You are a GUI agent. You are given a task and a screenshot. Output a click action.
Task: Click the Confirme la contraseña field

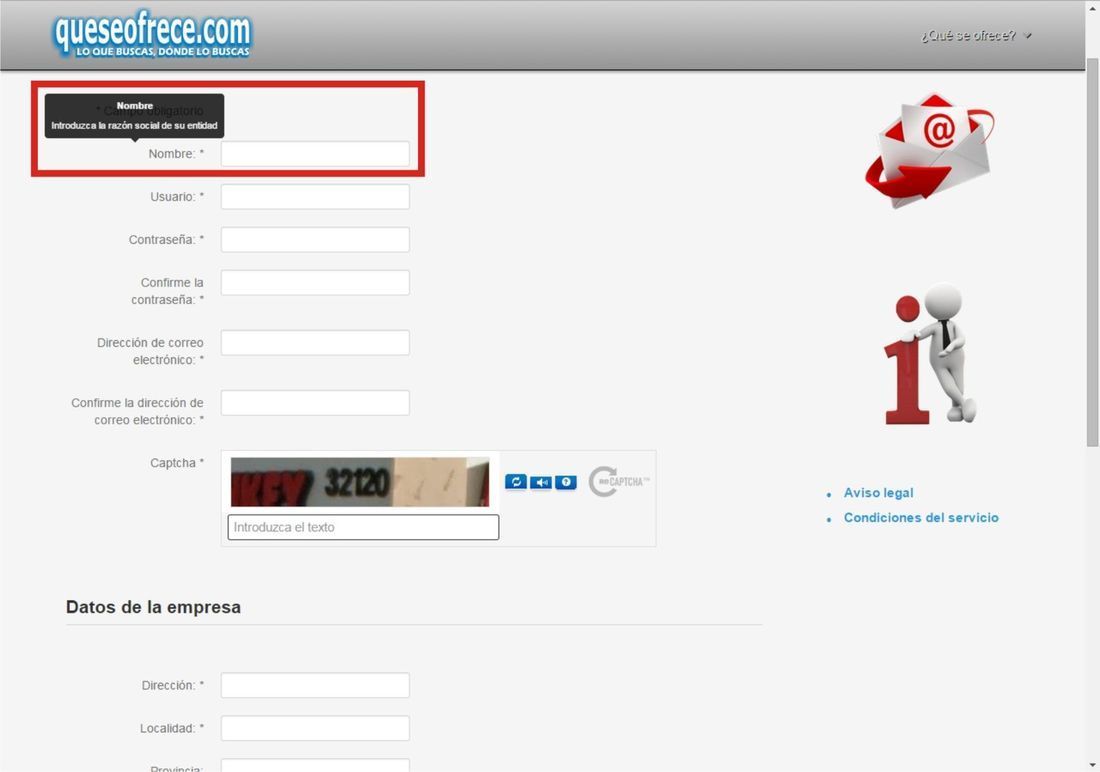[x=315, y=283]
